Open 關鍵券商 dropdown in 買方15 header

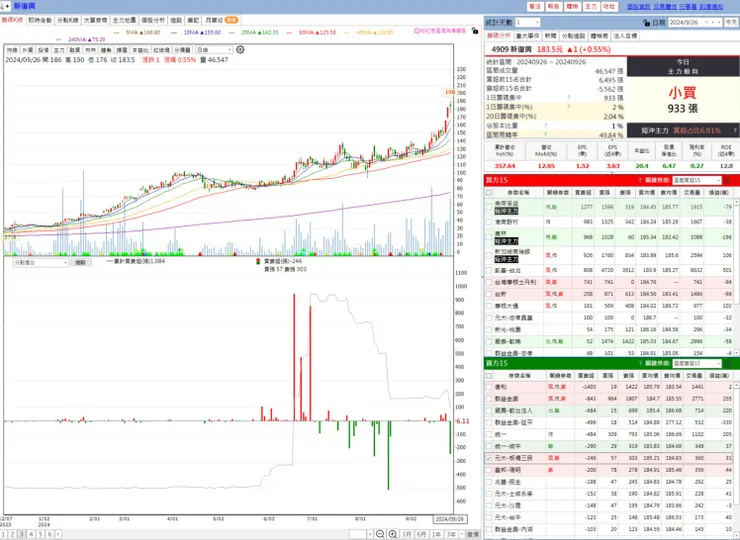[x=697, y=180]
